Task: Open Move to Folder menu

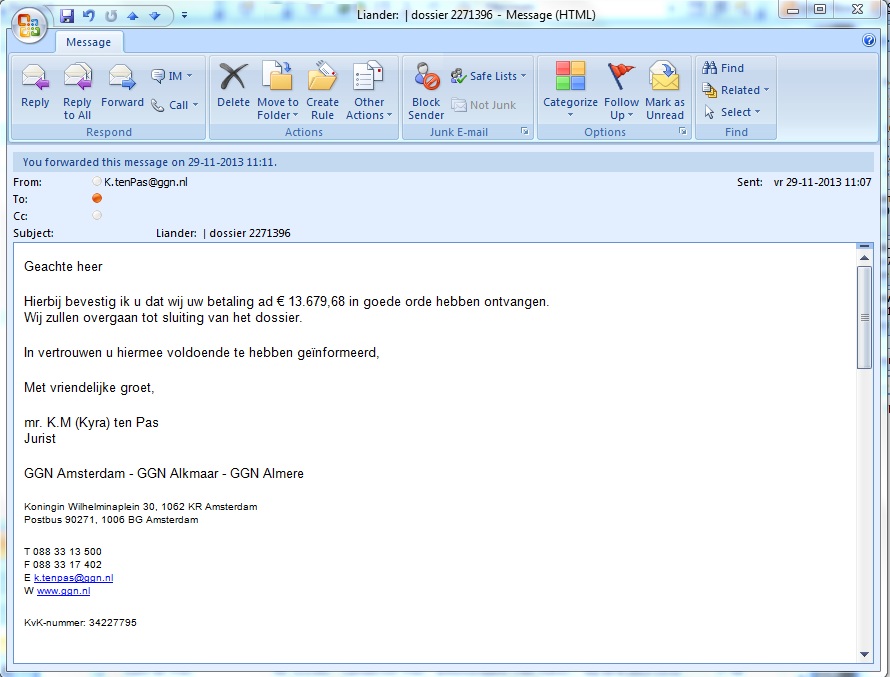Action: pyautogui.click(x=278, y=91)
